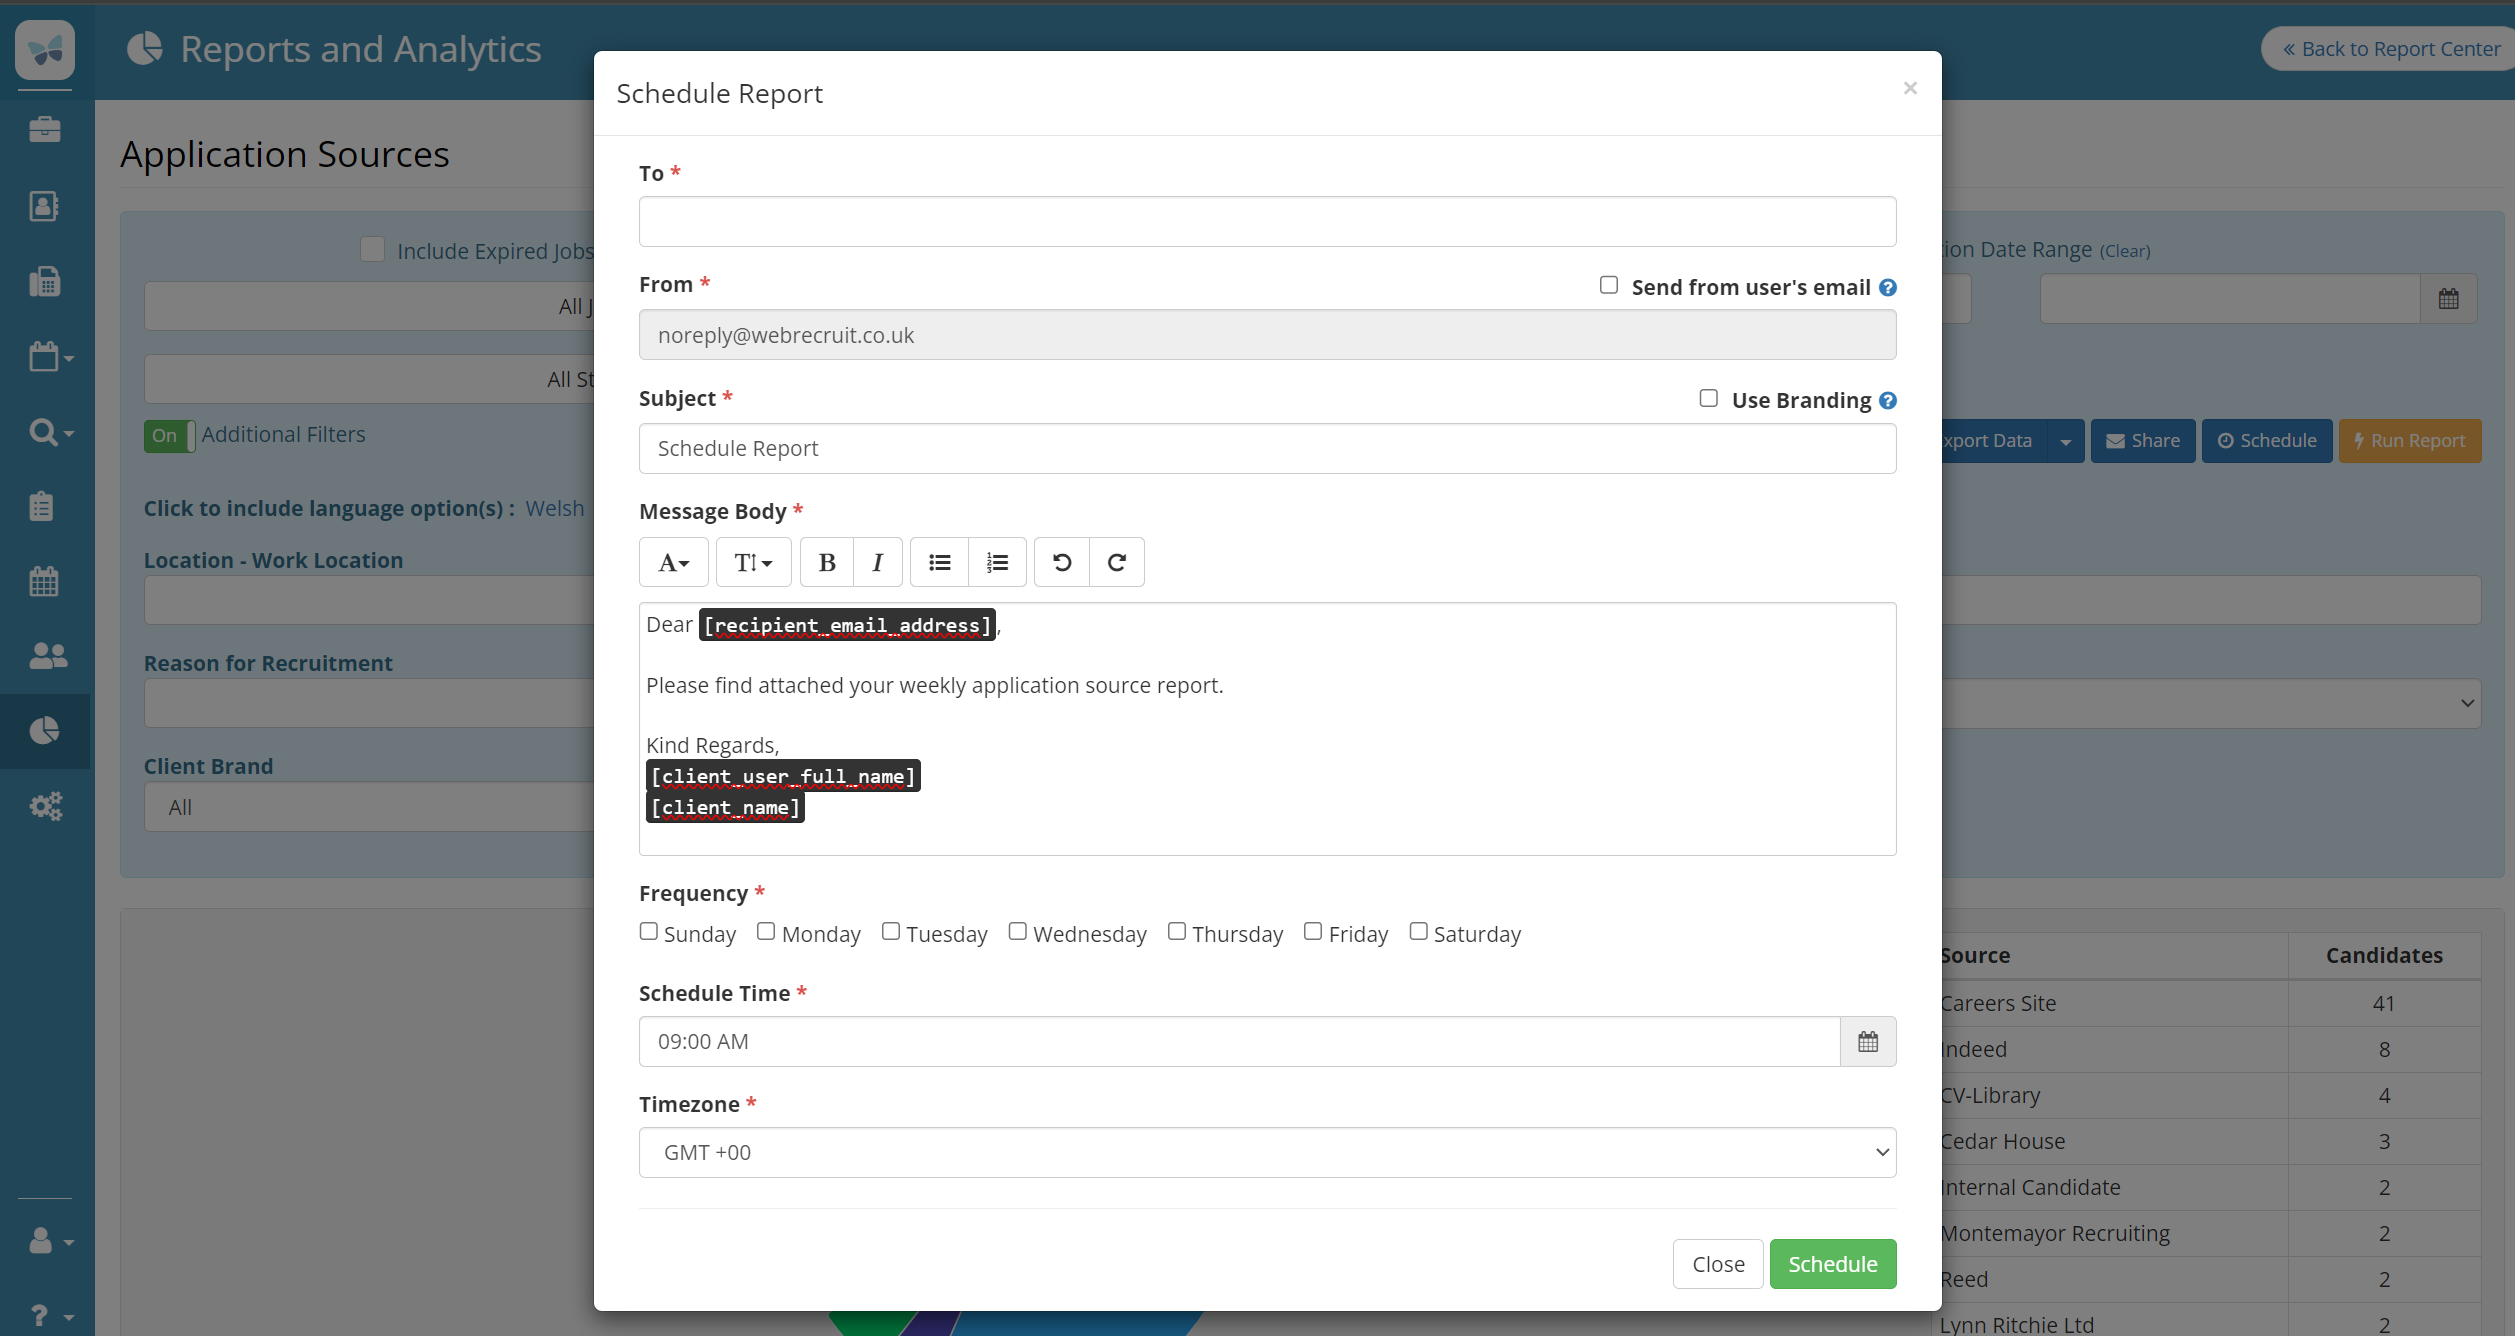Click the Italic formatting icon
This screenshot has height=1336, width=2515.
point(877,562)
